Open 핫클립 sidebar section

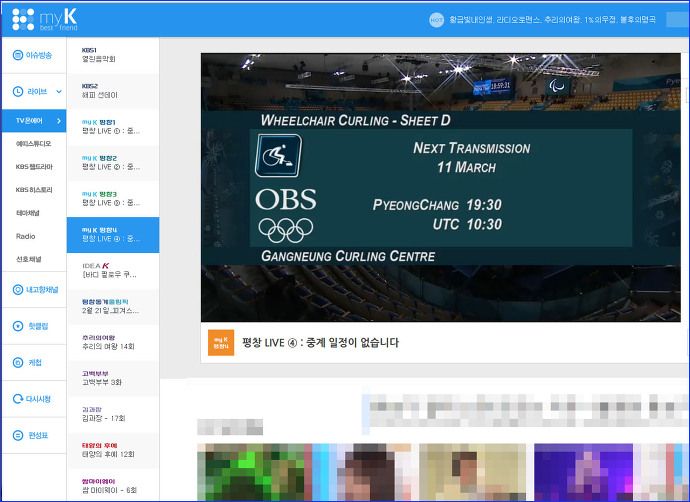pyautogui.click(x=34, y=326)
